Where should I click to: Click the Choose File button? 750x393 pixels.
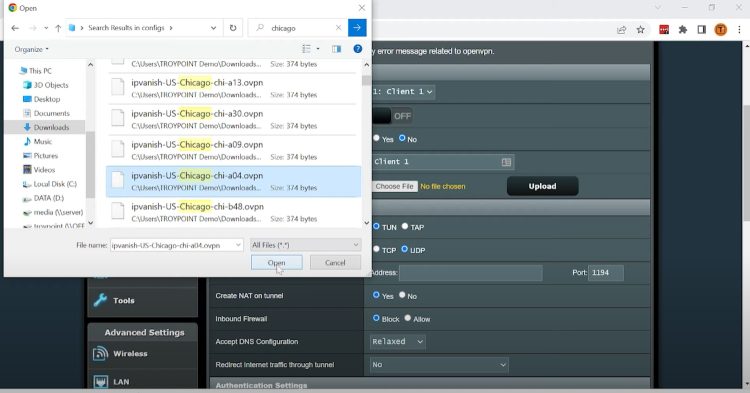point(395,186)
